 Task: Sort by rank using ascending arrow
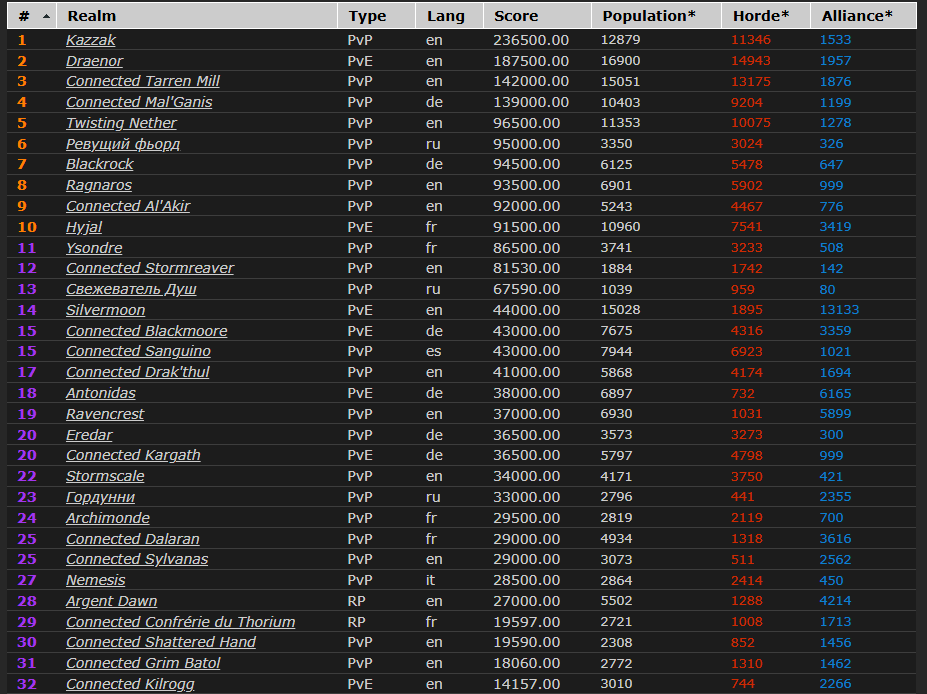pos(46,17)
